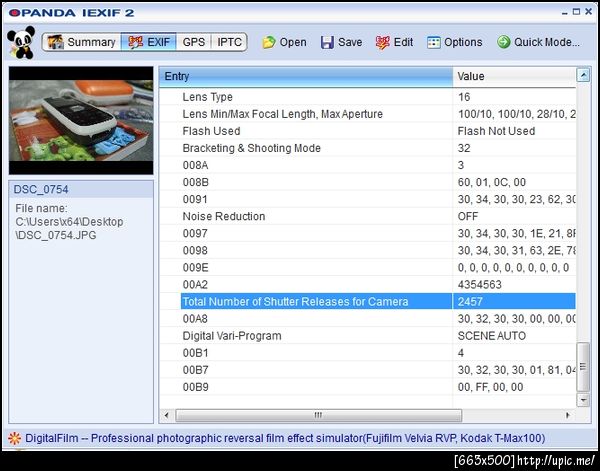
Task: Select the 00B9 entry
Action: pyautogui.click(x=195, y=387)
